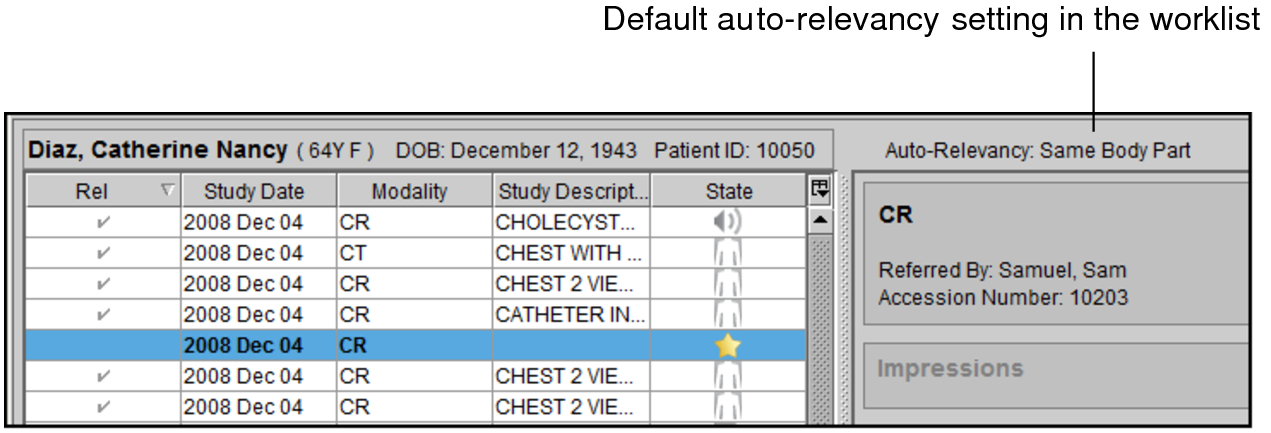
Task: Sort by Modality column header
Action: tap(415, 190)
